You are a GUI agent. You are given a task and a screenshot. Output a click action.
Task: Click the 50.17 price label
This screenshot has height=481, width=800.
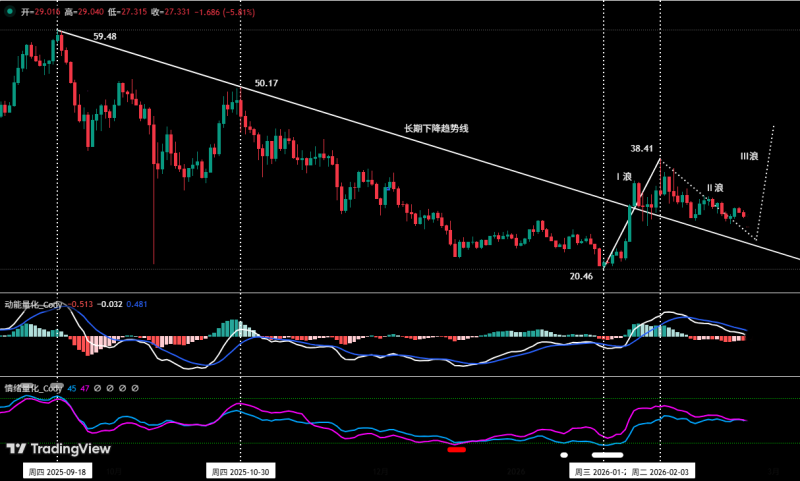(267, 83)
